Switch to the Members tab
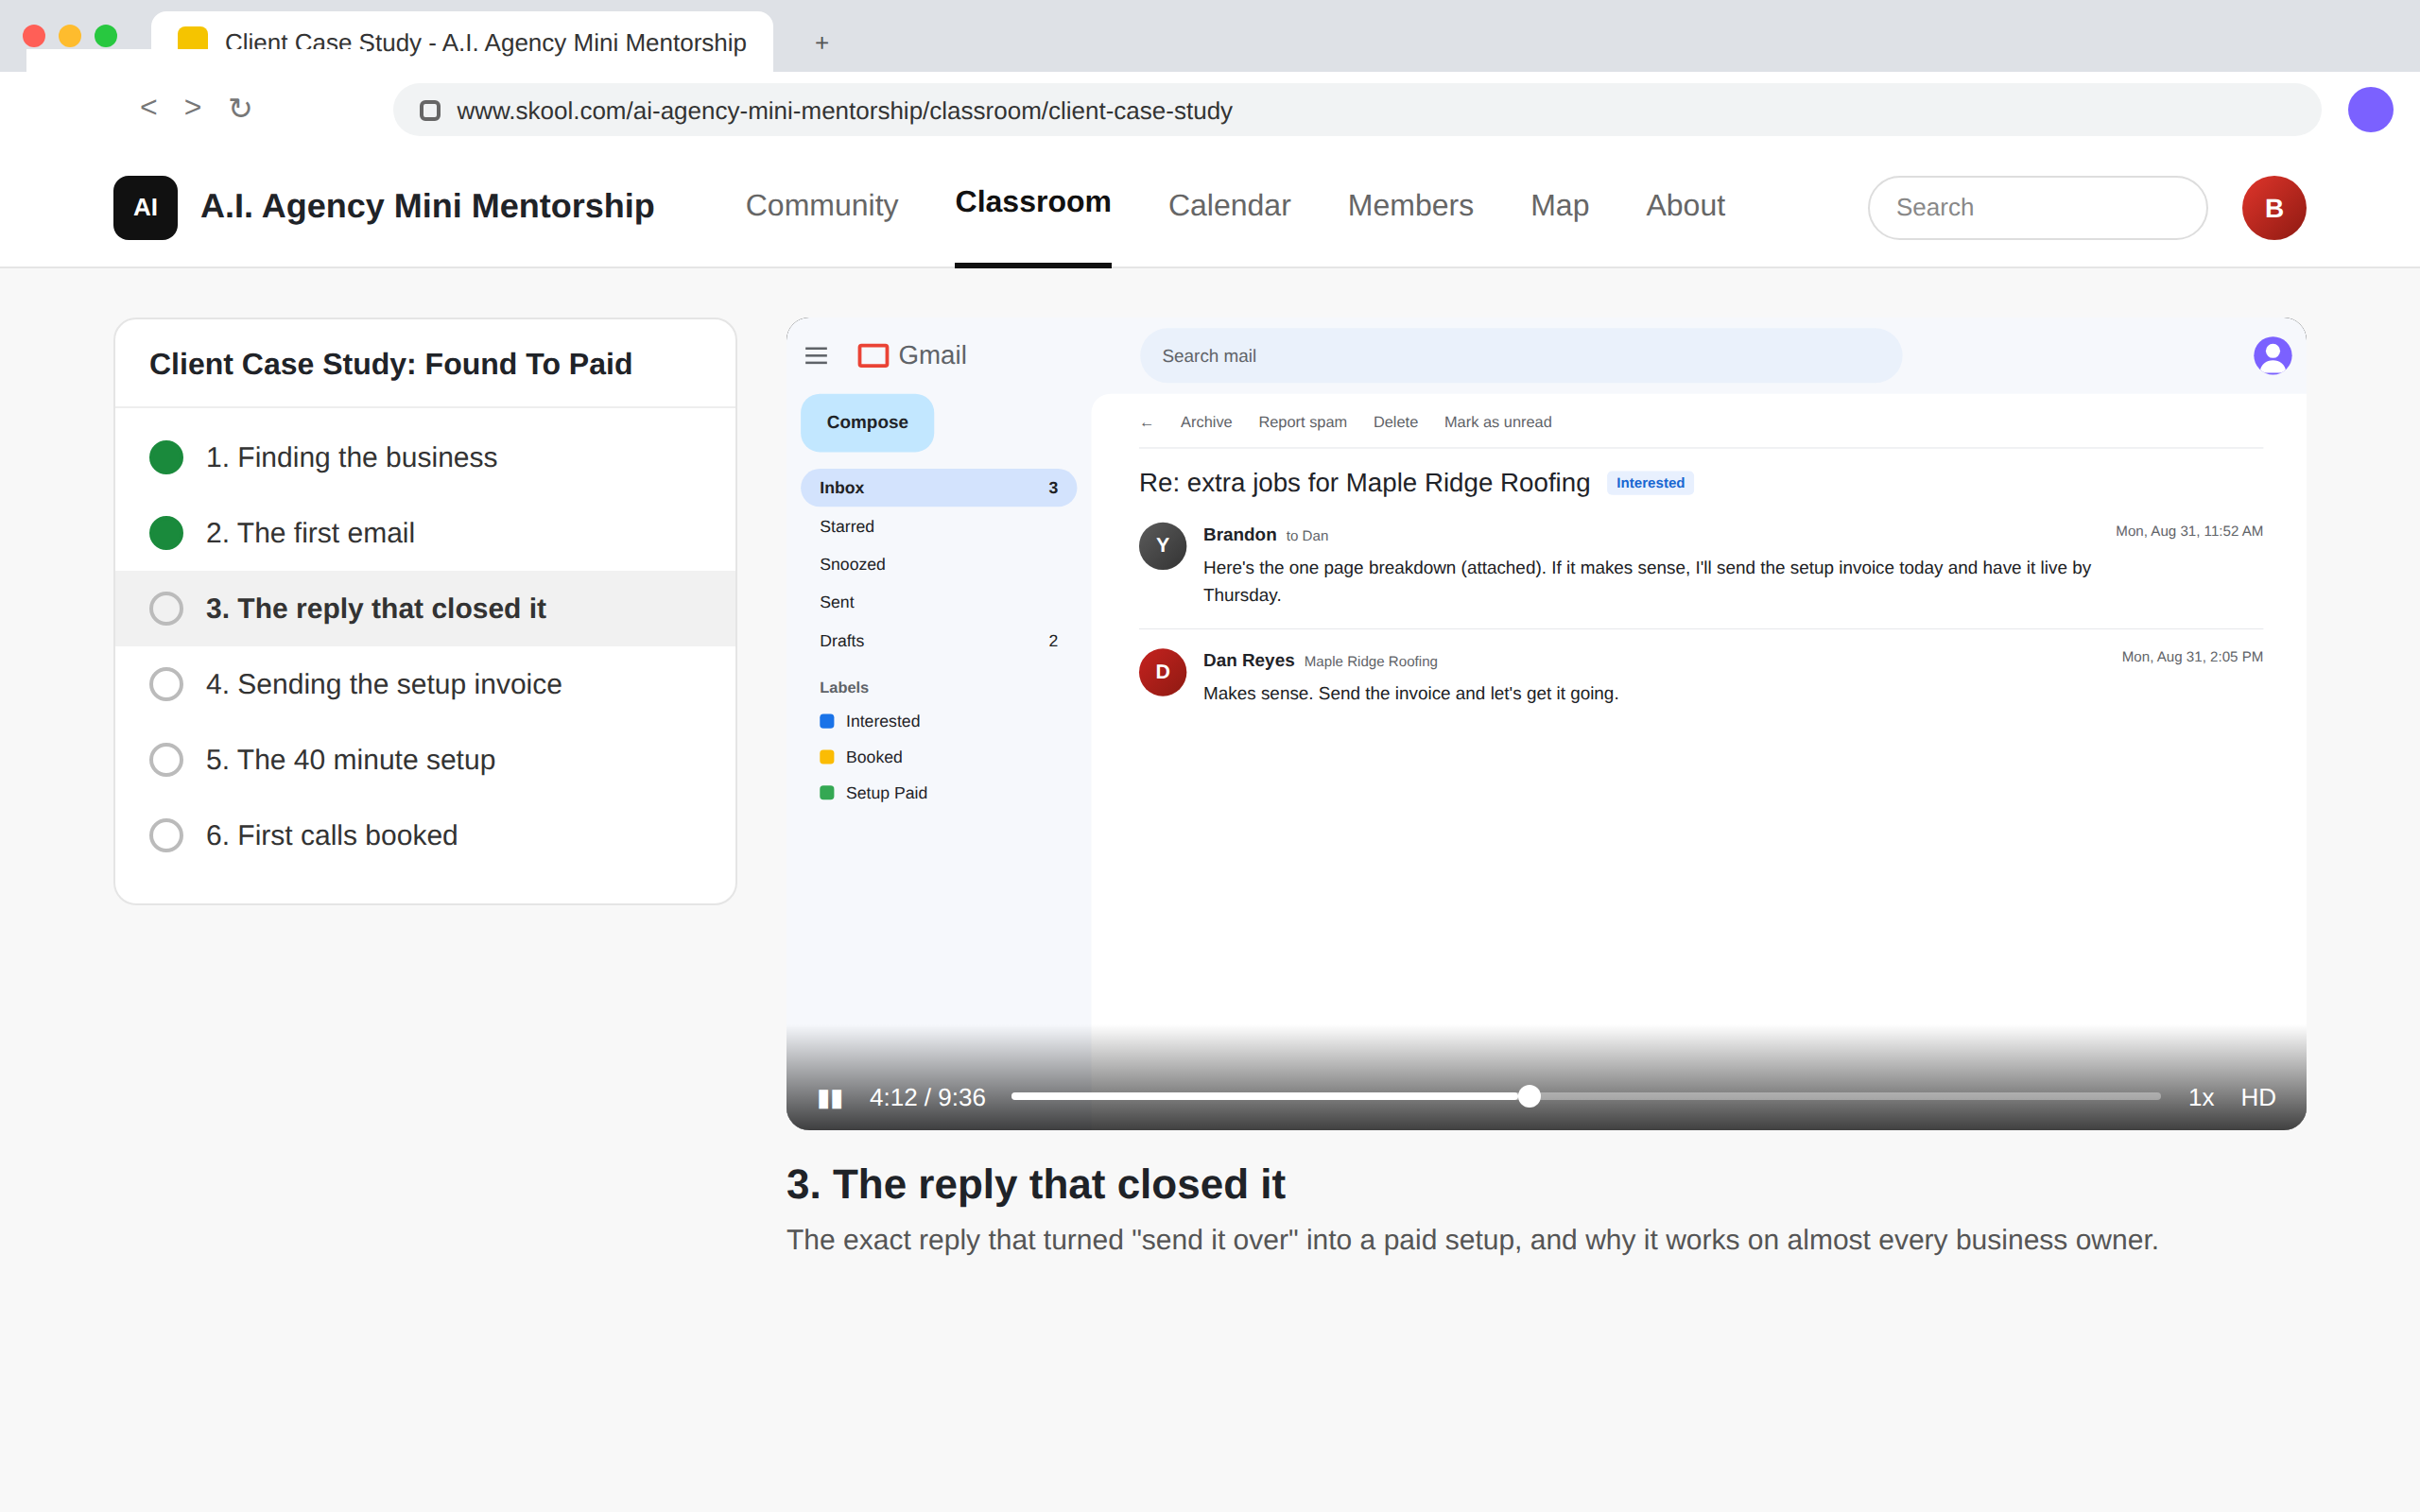Image resolution: width=2420 pixels, height=1512 pixels. point(1410,205)
